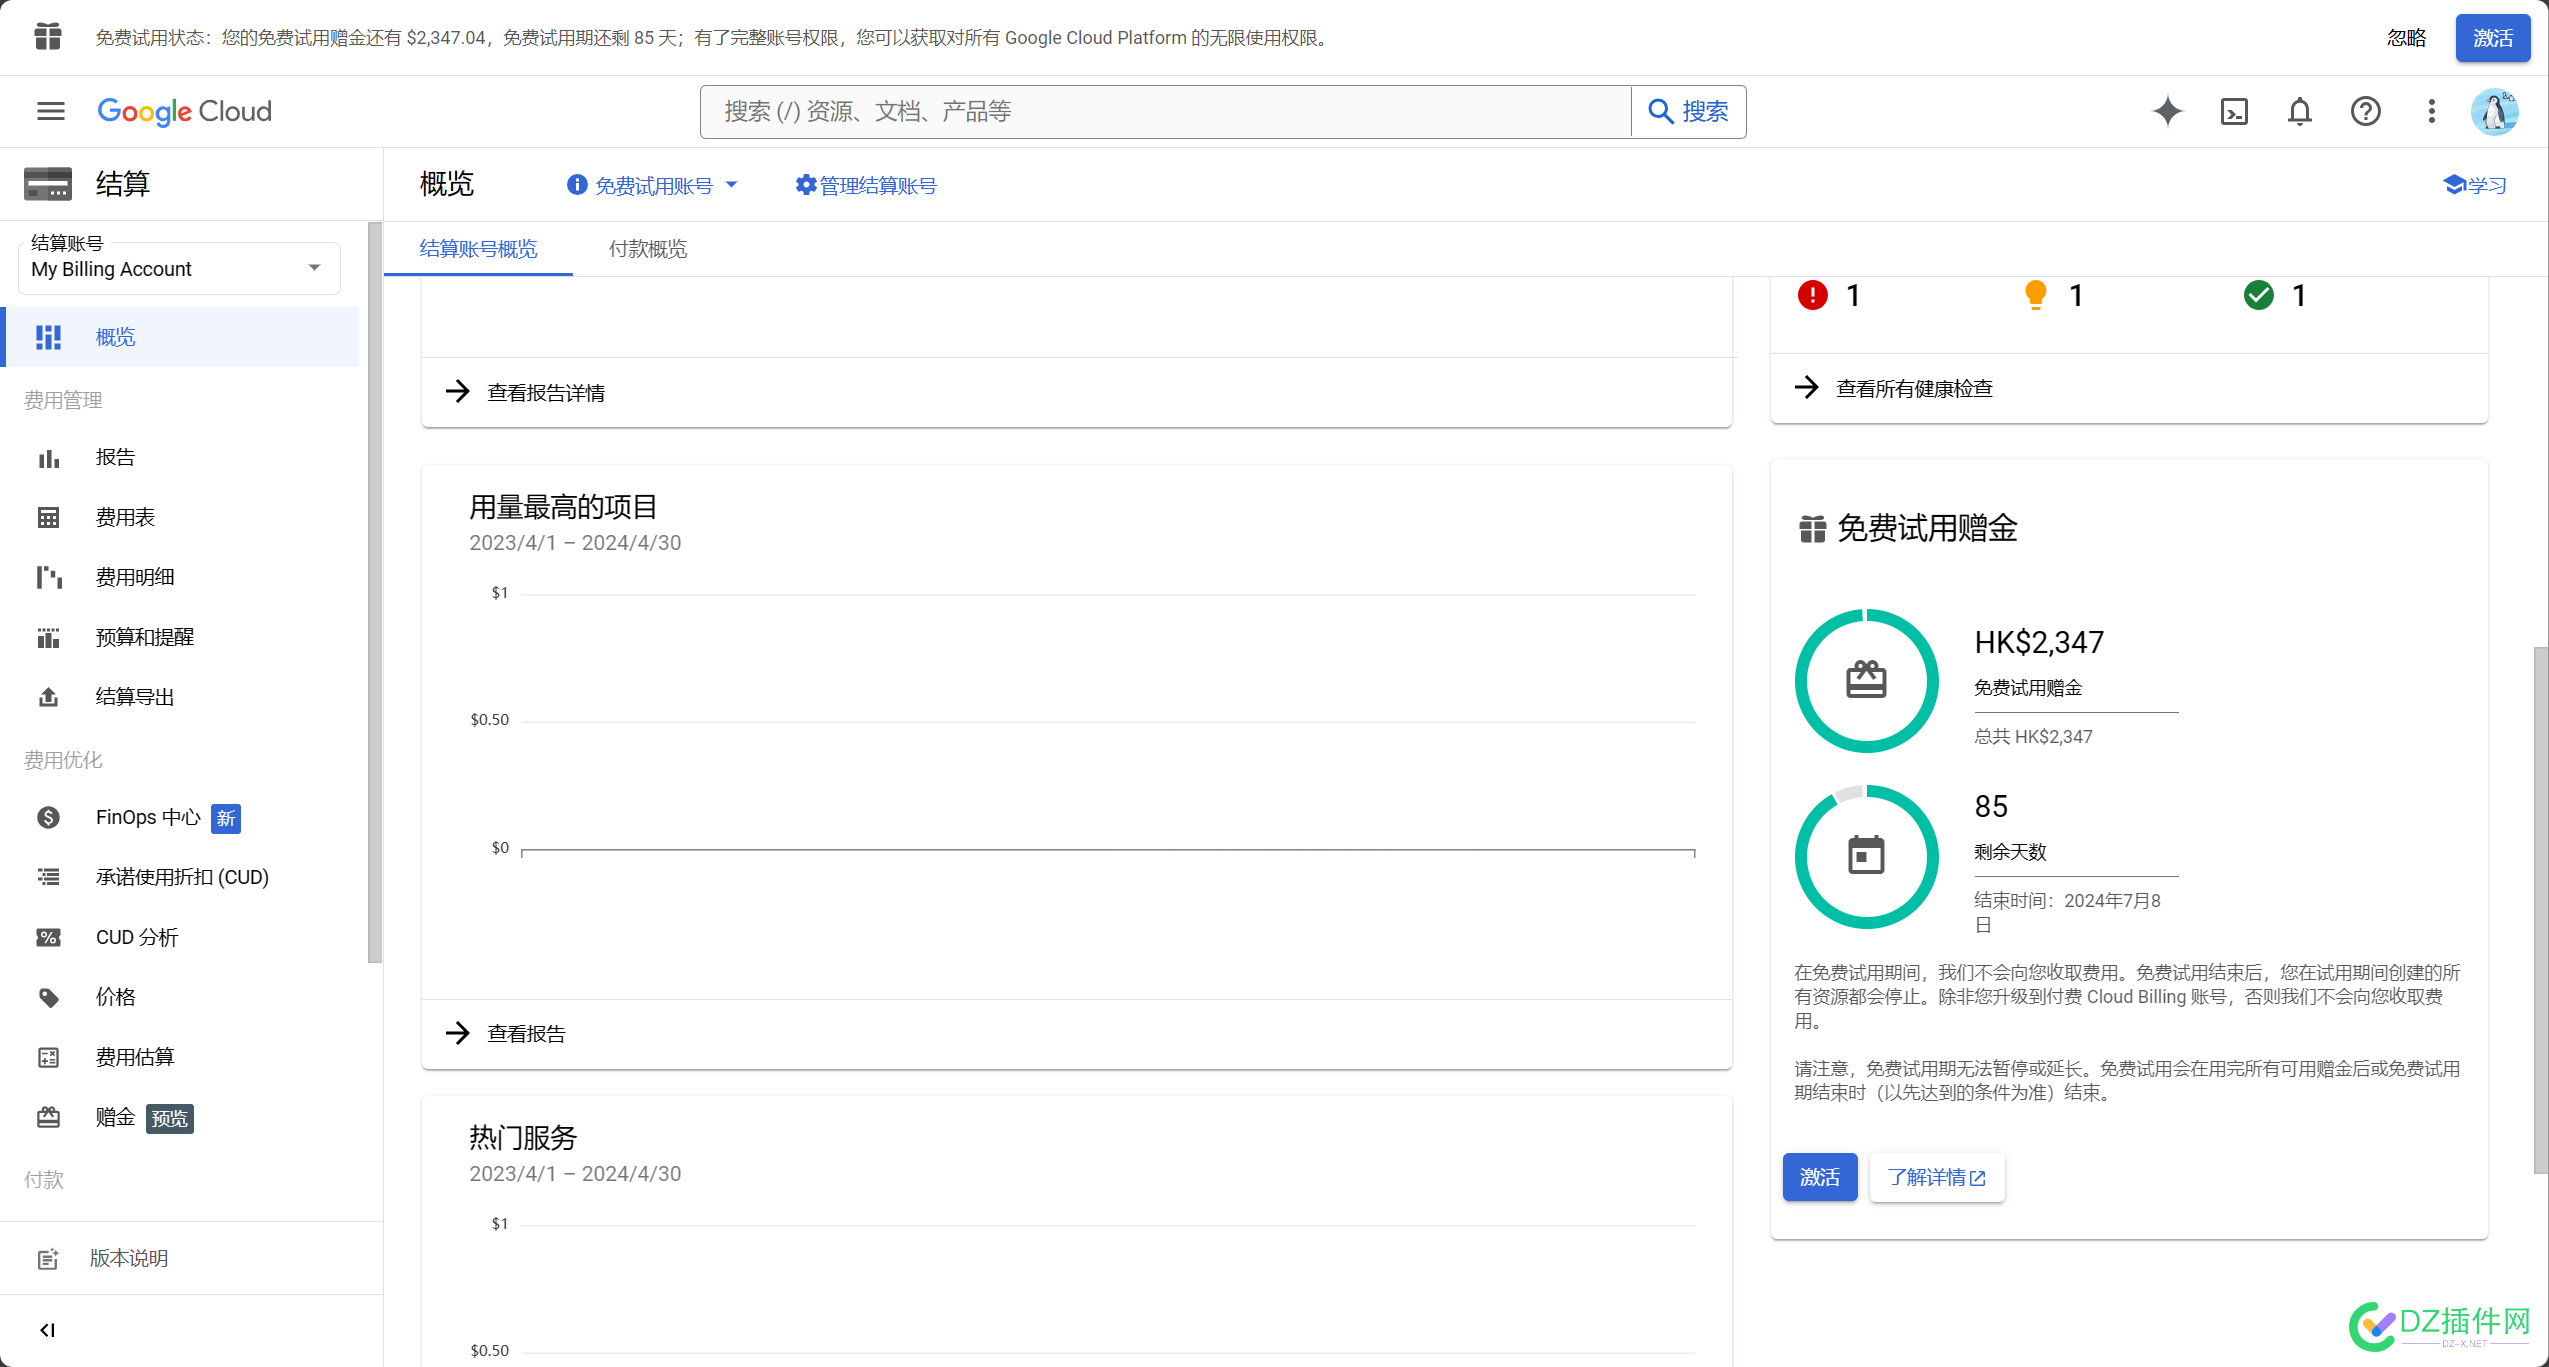The height and width of the screenshot is (1367, 2549).
Task: Click 管理结算账号 link
Action: click(x=866, y=186)
